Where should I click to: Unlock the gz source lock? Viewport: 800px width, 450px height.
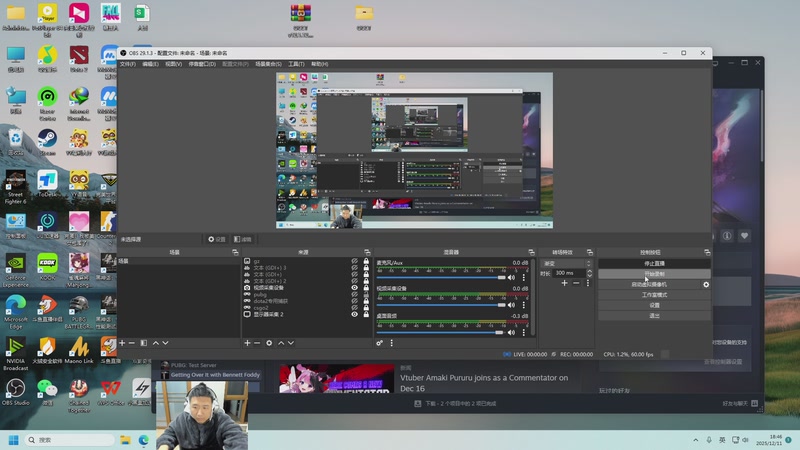click(366, 261)
